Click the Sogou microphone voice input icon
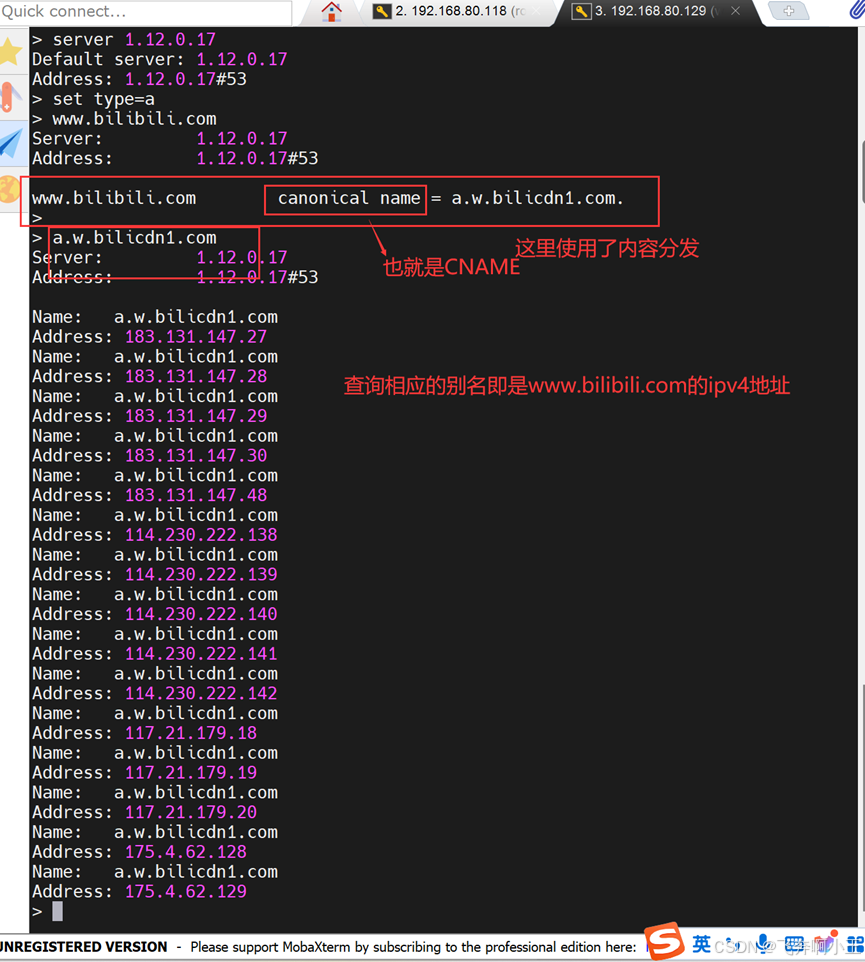865x962 pixels. coord(763,944)
